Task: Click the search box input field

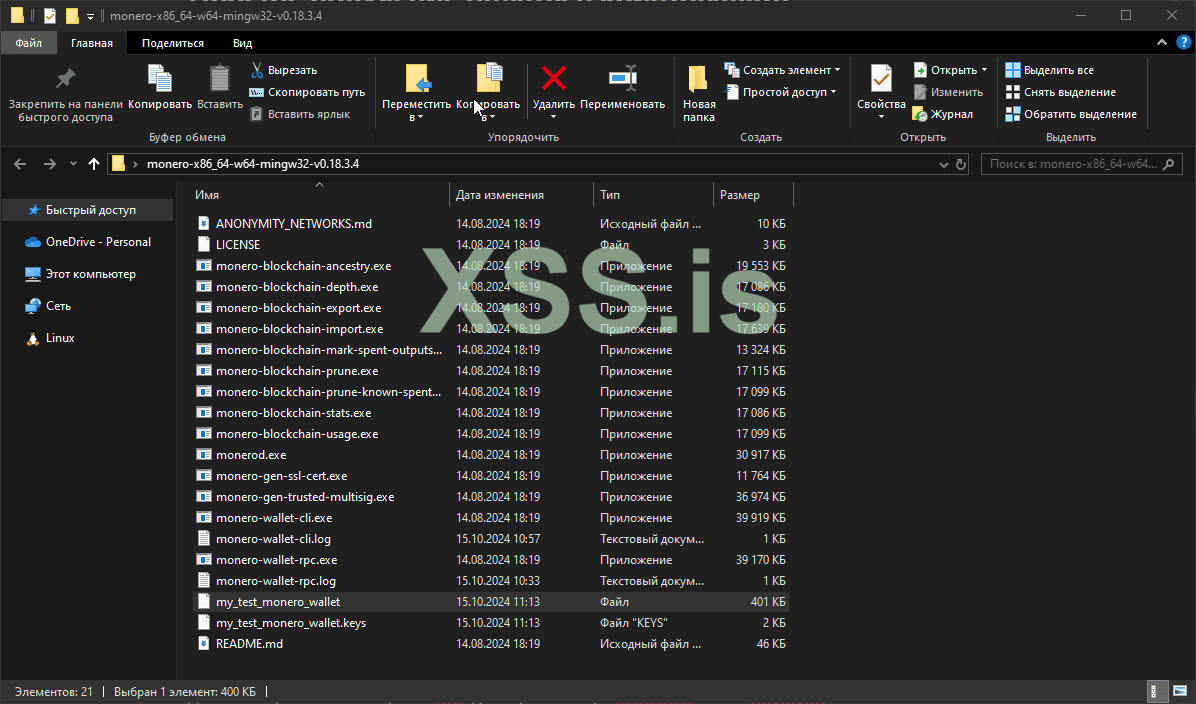Action: 1070,164
